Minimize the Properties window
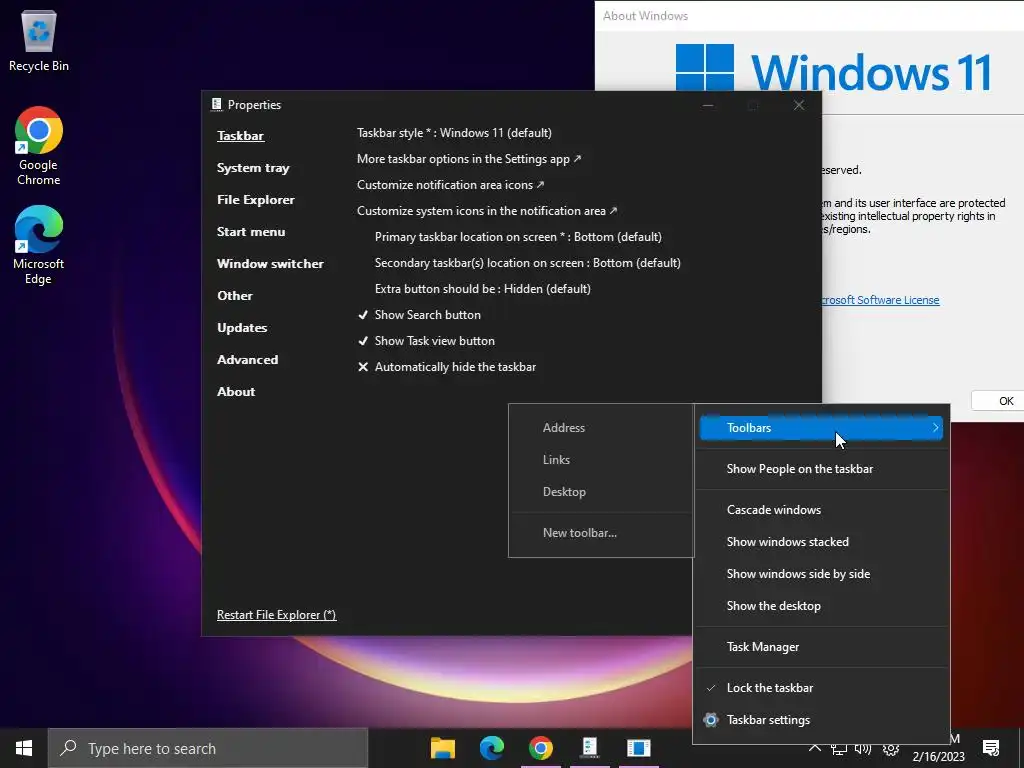 pos(708,105)
